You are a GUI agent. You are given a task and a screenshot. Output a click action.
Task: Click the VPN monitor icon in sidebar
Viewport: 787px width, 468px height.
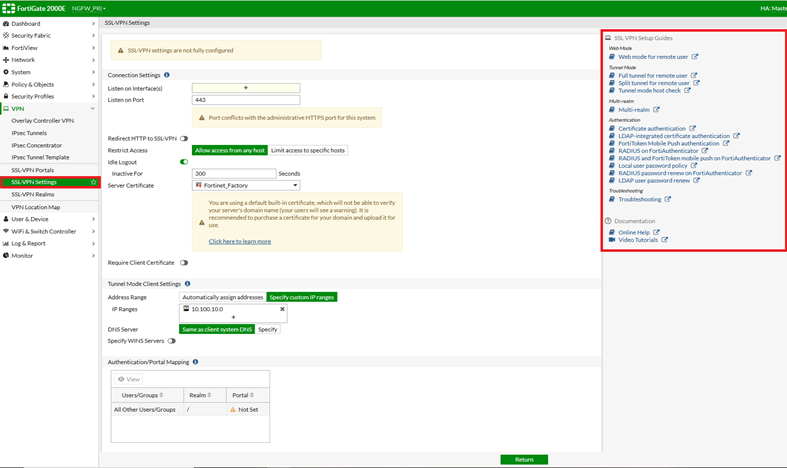click(6, 108)
